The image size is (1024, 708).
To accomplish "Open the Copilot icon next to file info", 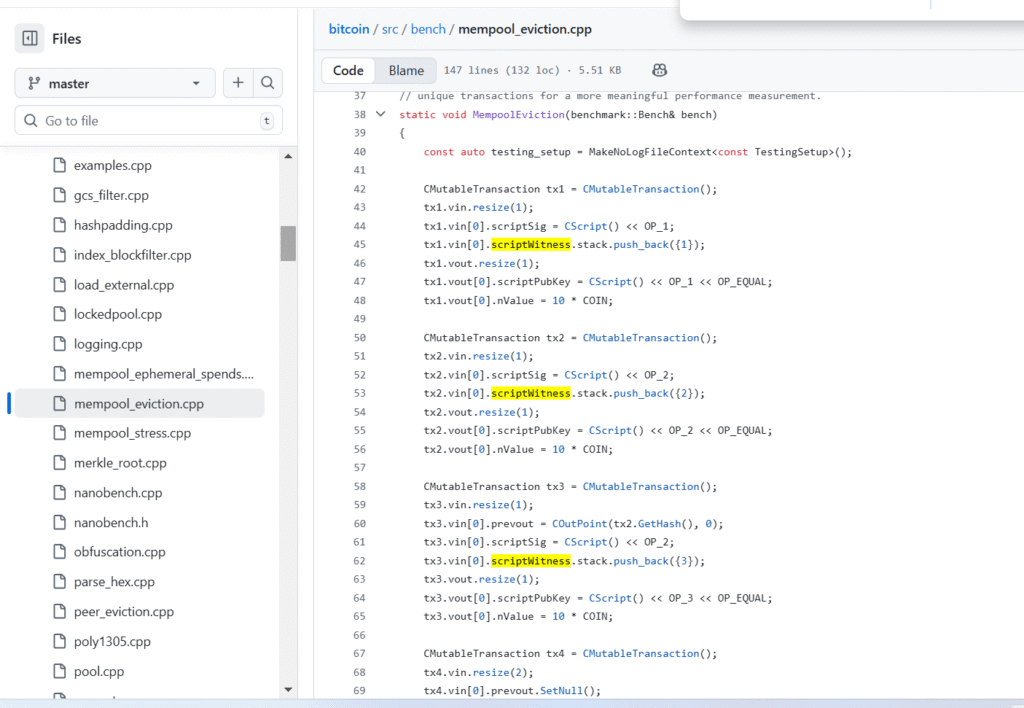I will coord(659,70).
